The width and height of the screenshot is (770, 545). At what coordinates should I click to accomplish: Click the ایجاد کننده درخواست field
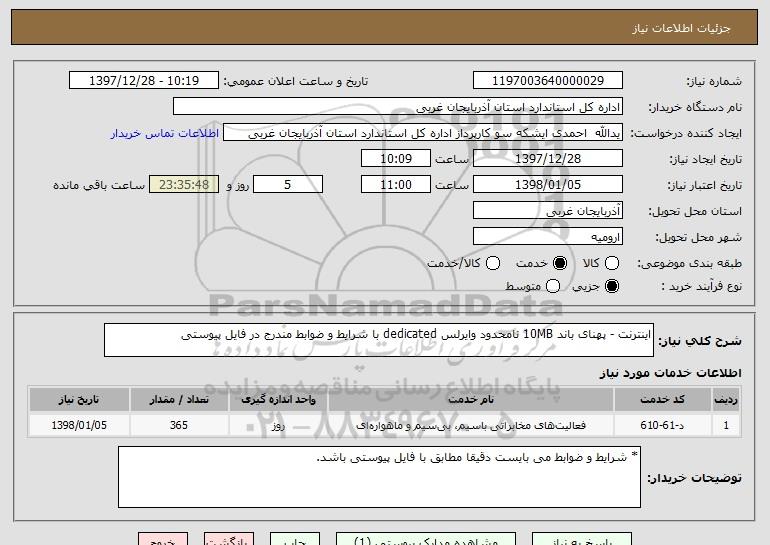423,133
